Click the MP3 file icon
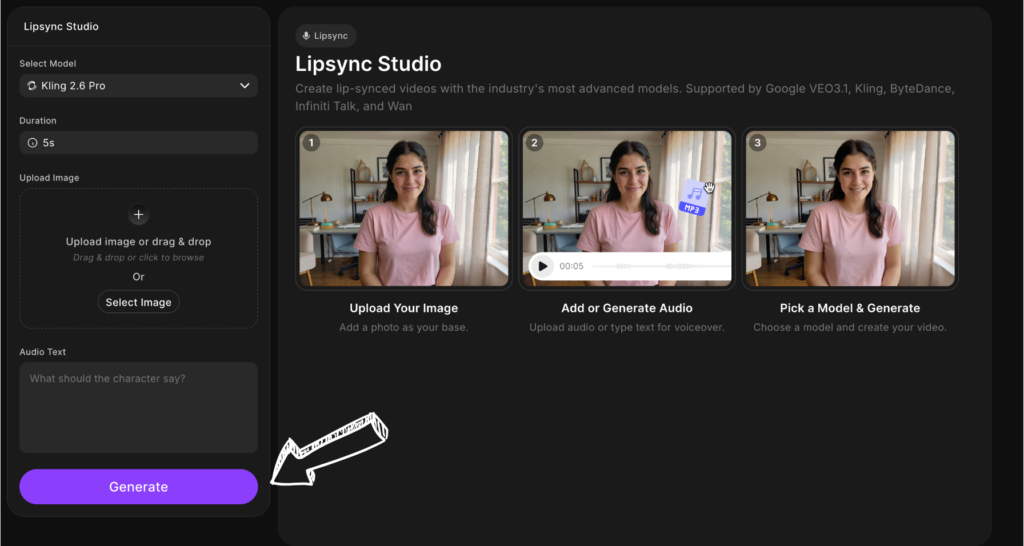1024x546 pixels. coord(692,198)
